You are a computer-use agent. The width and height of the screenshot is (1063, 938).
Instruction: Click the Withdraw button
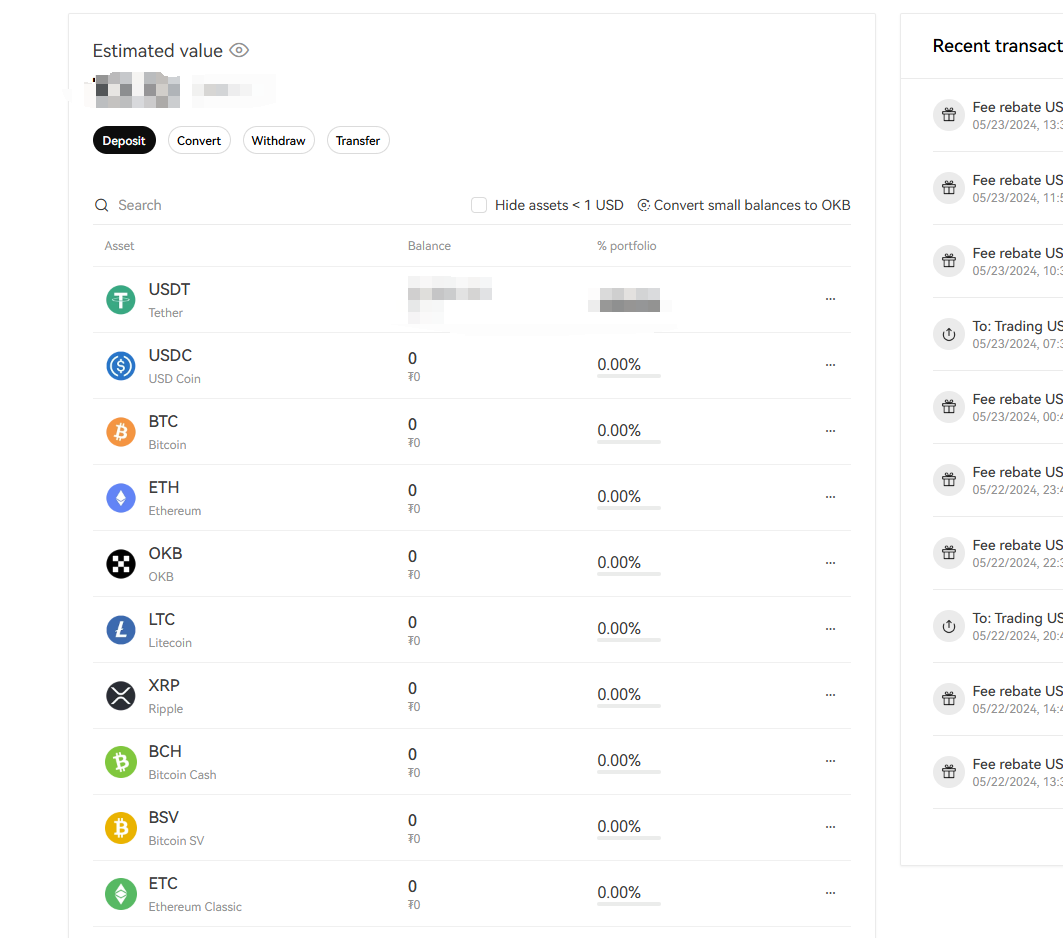278,140
